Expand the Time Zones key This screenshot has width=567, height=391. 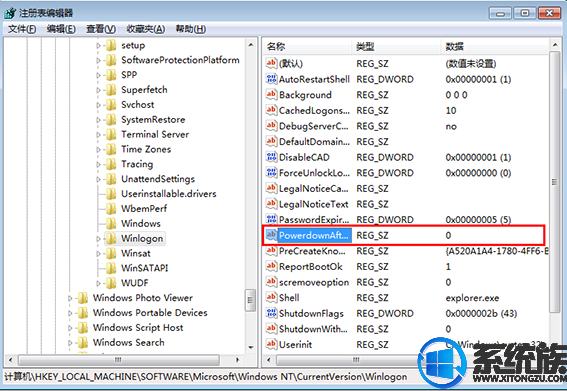pos(98,149)
